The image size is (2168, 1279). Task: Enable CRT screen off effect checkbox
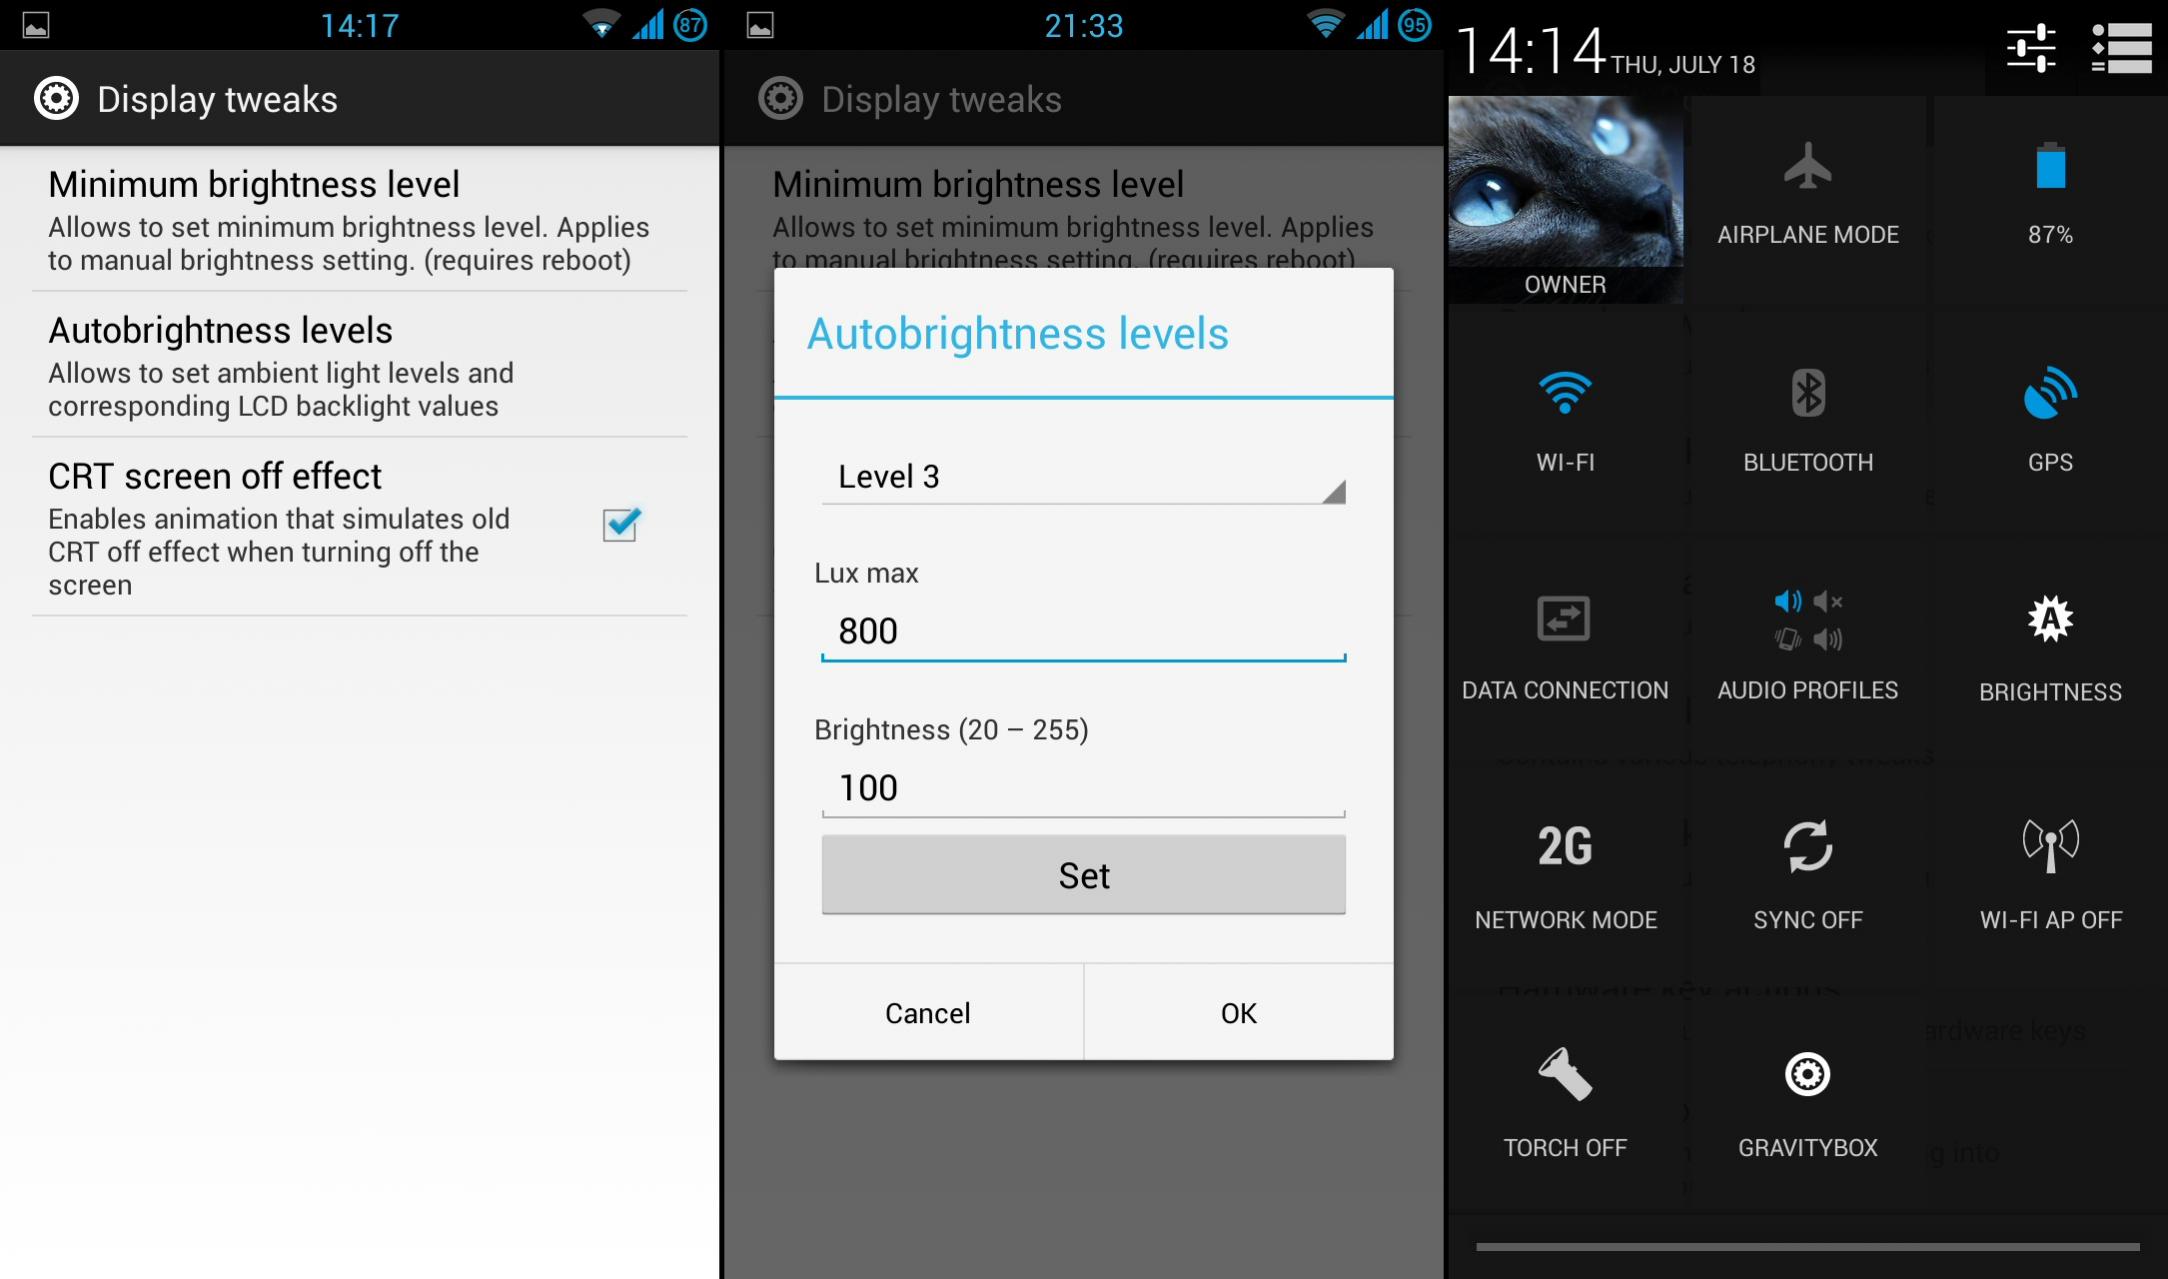[620, 524]
